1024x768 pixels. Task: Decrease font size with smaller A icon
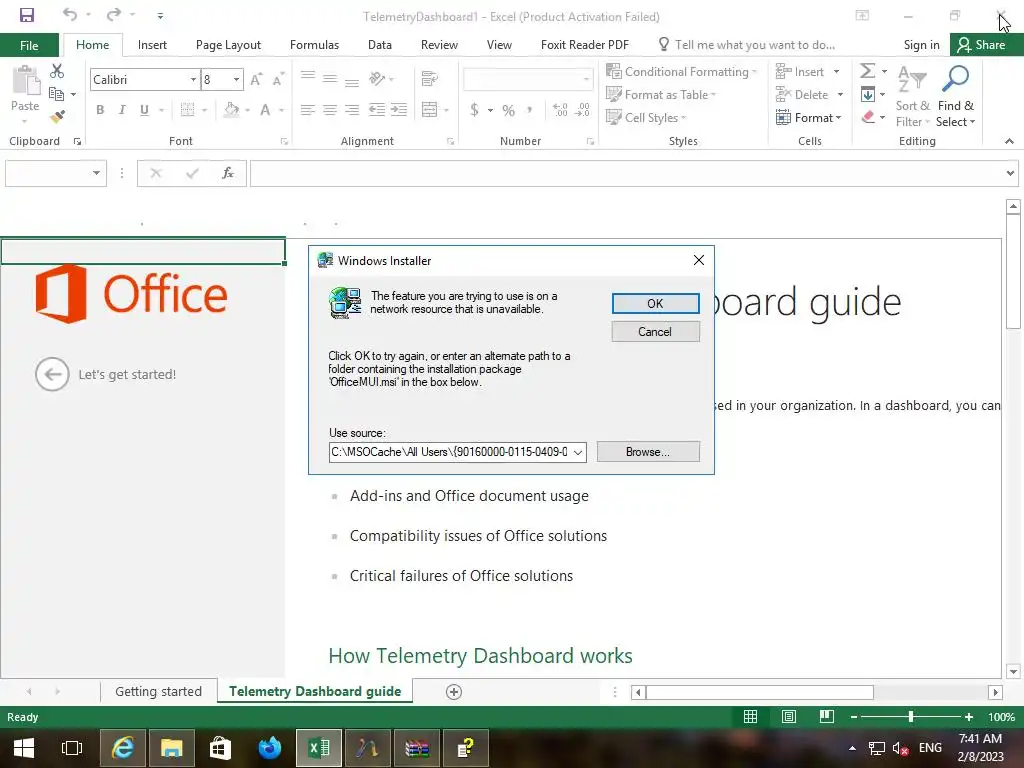point(278,80)
